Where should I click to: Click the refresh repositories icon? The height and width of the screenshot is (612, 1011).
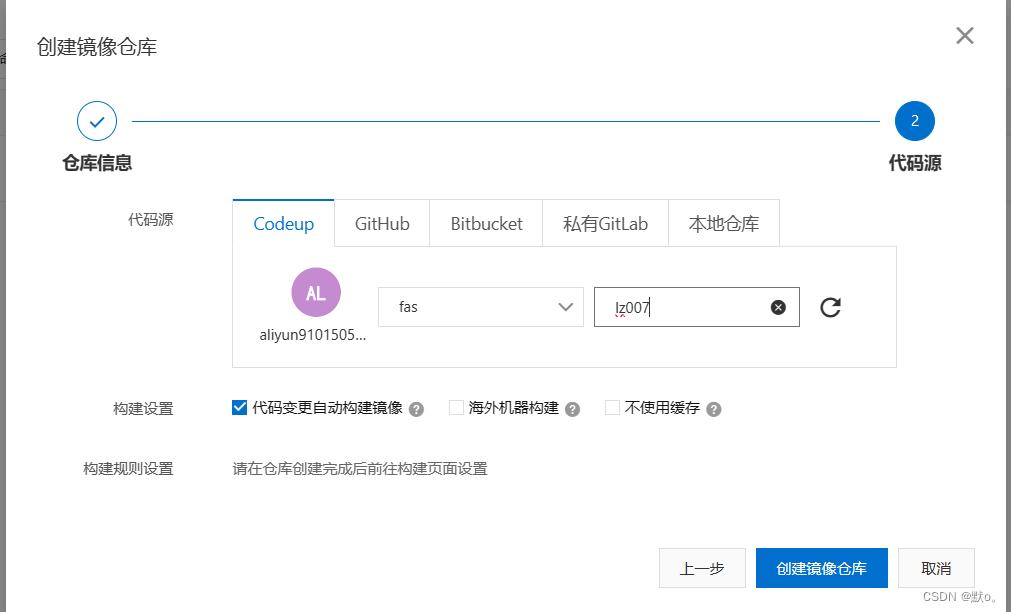click(x=830, y=307)
